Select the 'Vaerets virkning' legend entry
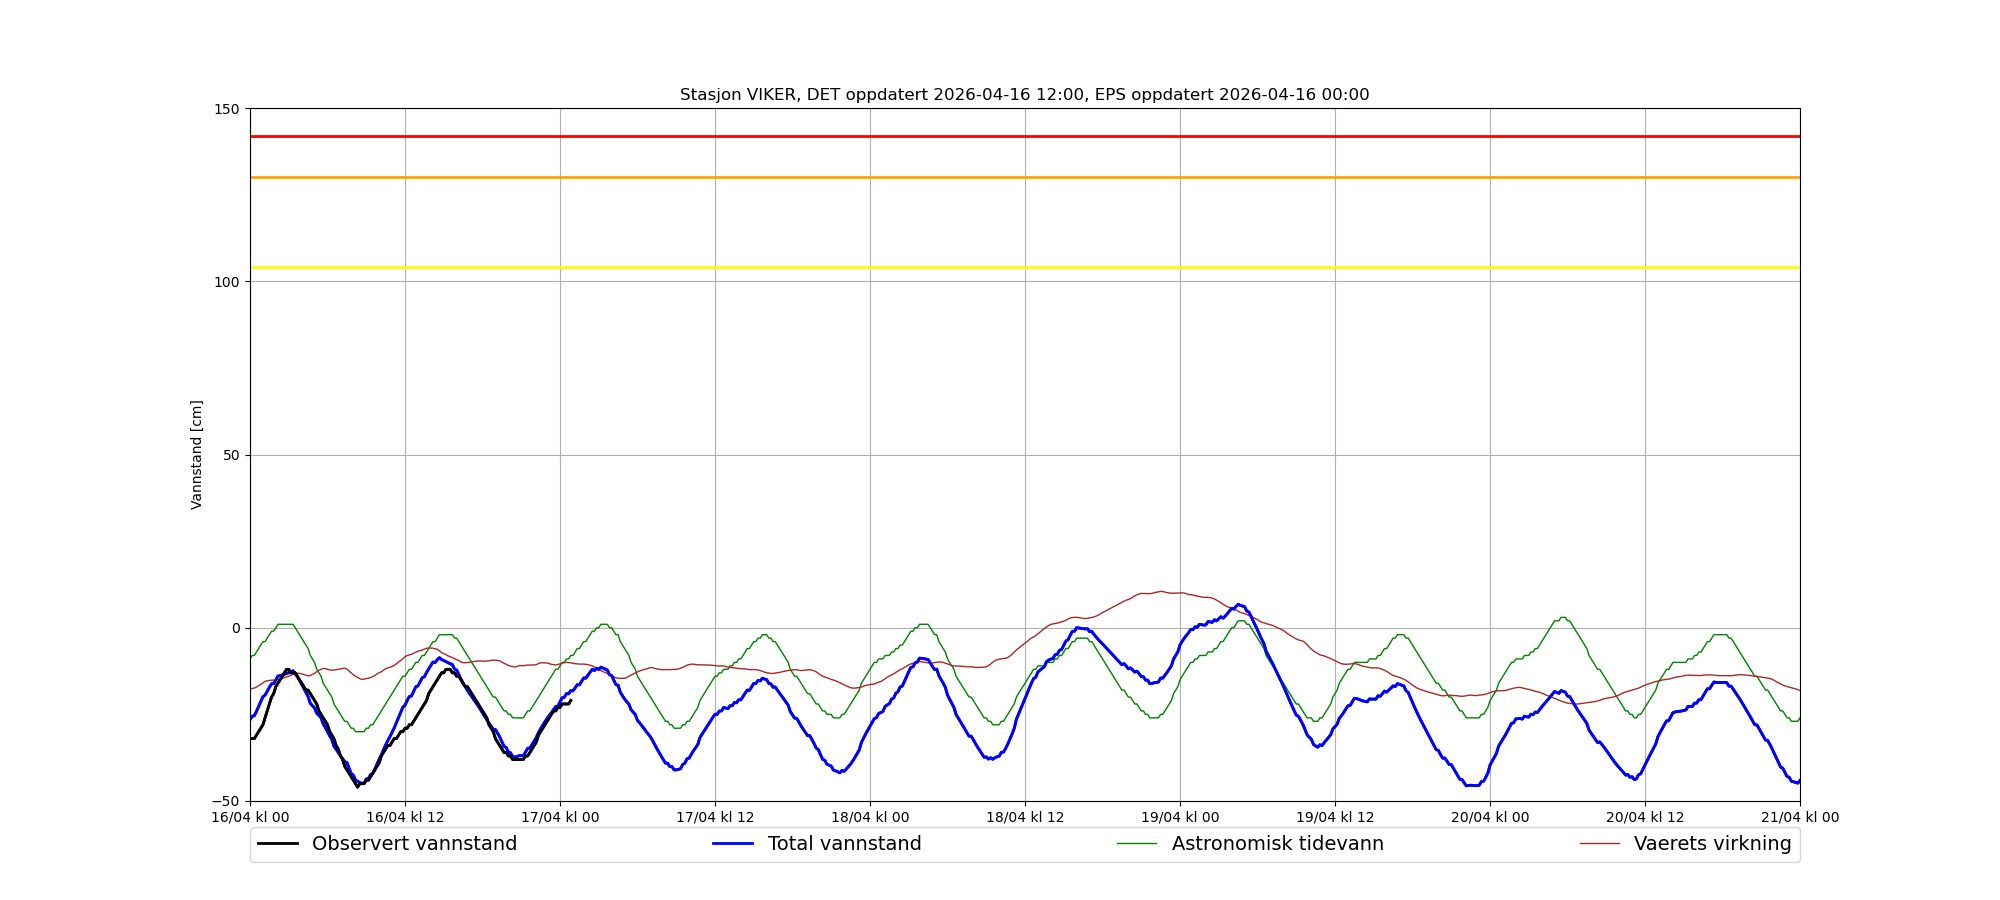Image resolution: width=2000 pixels, height=900 pixels. [x=1712, y=844]
